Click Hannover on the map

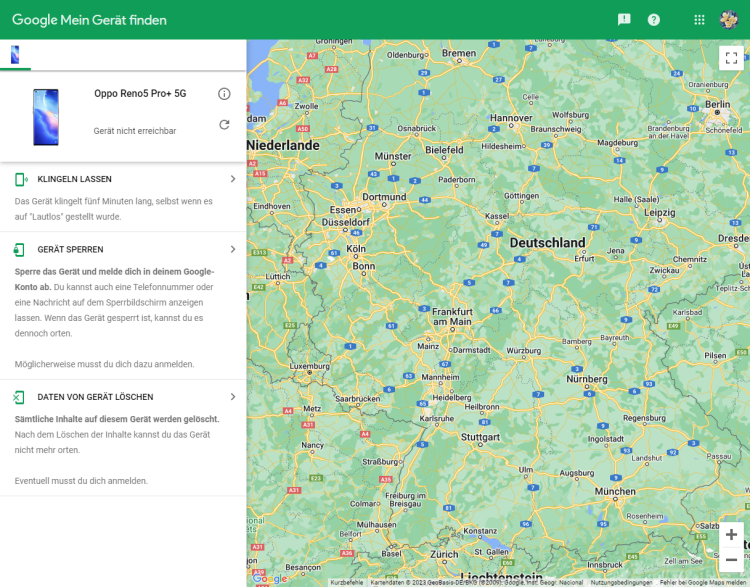[x=511, y=118]
